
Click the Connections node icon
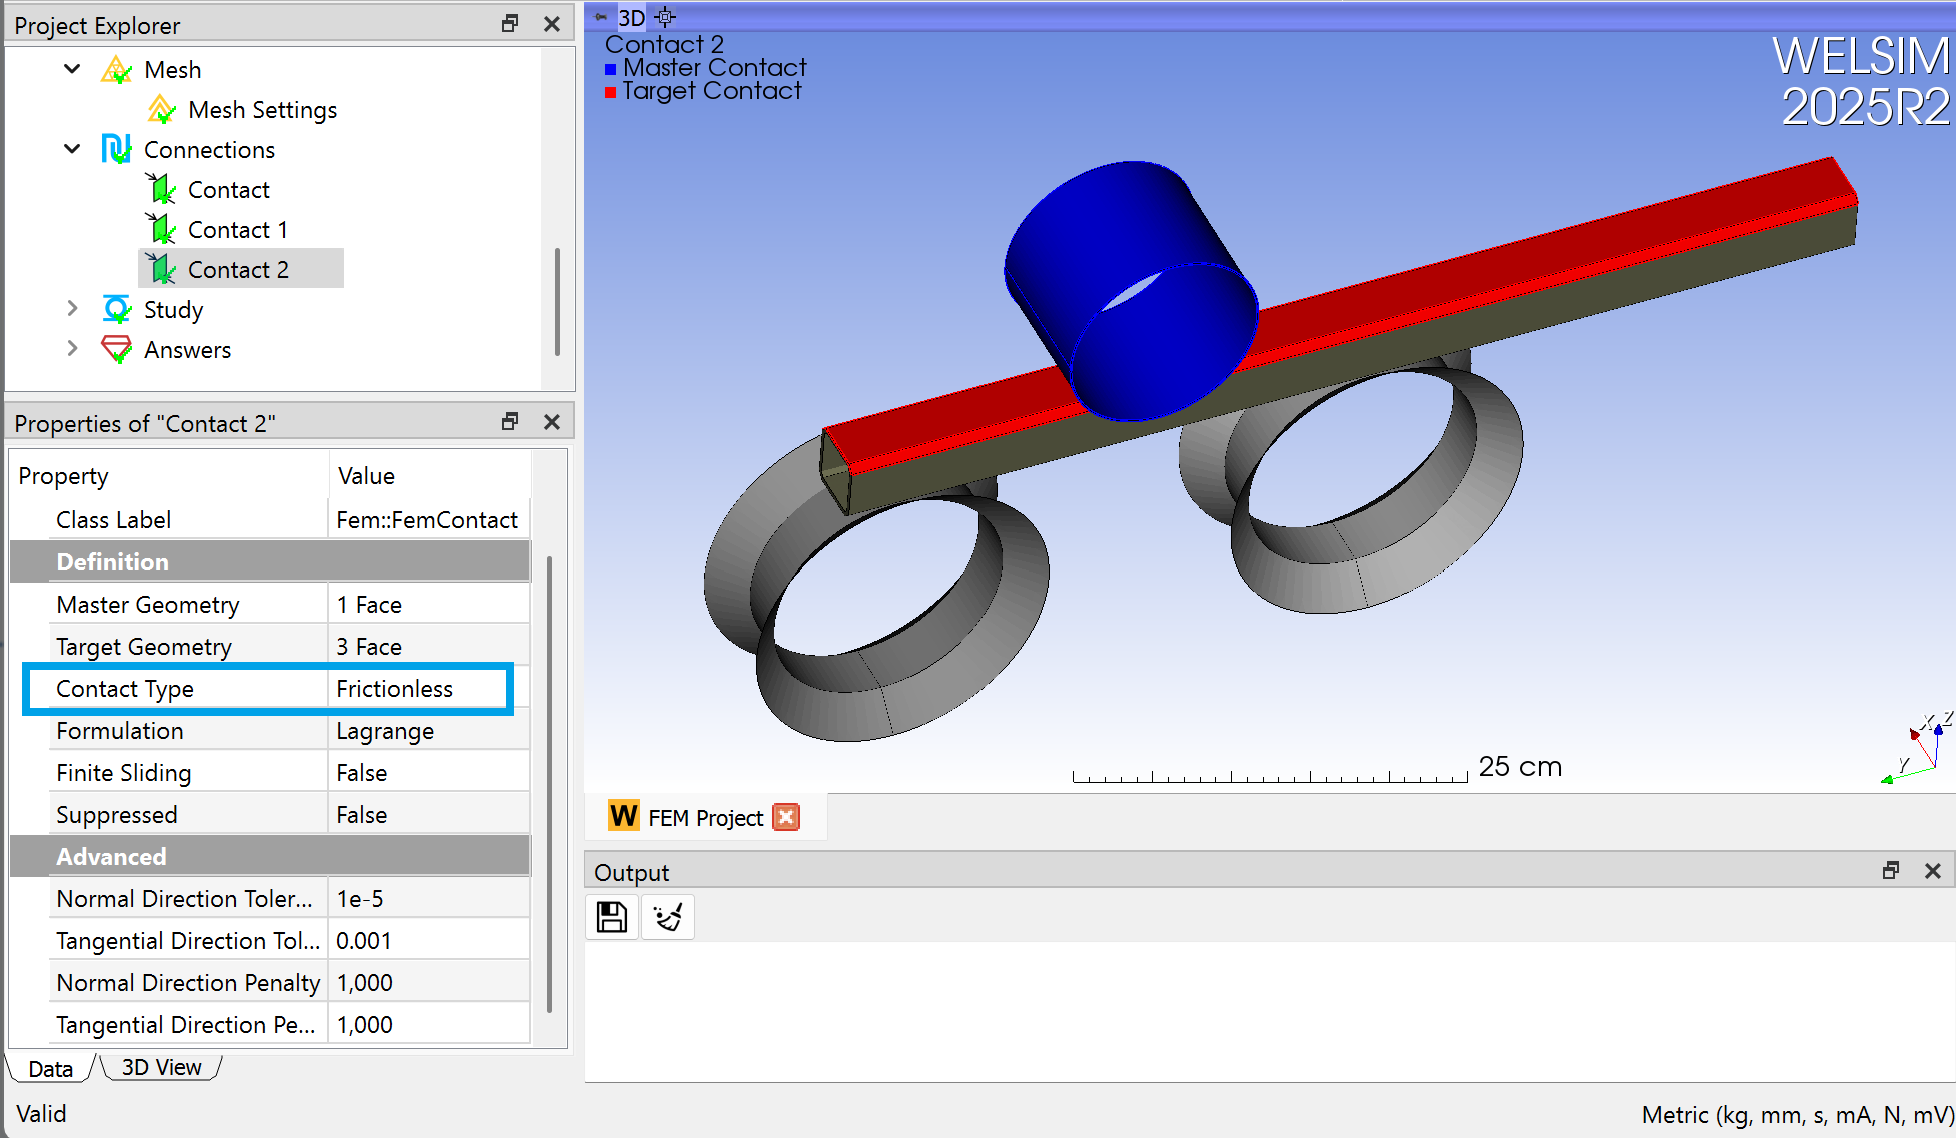(x=117, y=150)
